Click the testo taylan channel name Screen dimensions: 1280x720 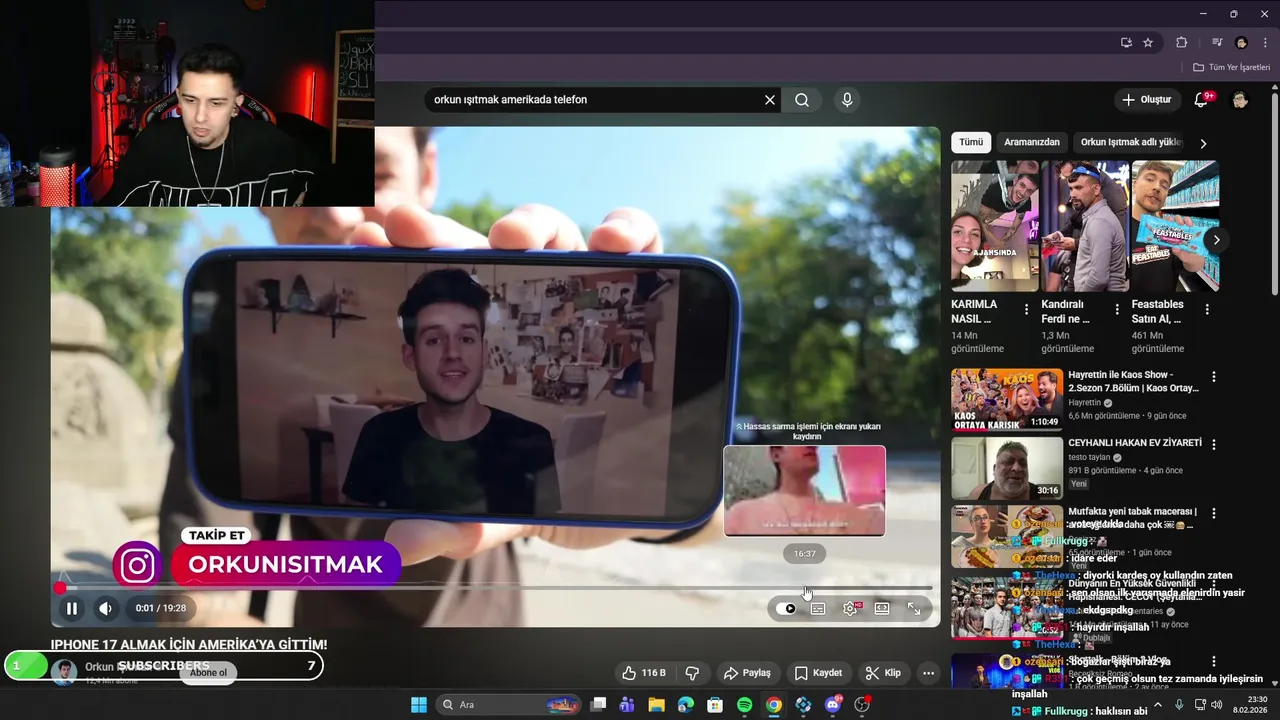[1089, 457]
